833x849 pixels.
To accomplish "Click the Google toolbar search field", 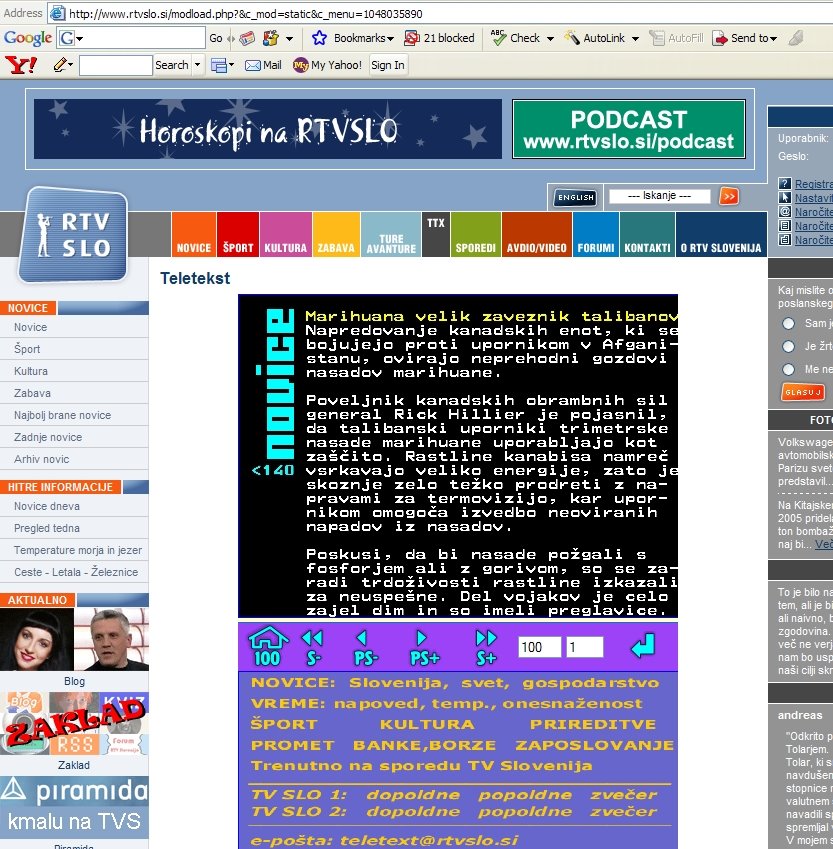I will pyautogui.click(x=144, y=38).
